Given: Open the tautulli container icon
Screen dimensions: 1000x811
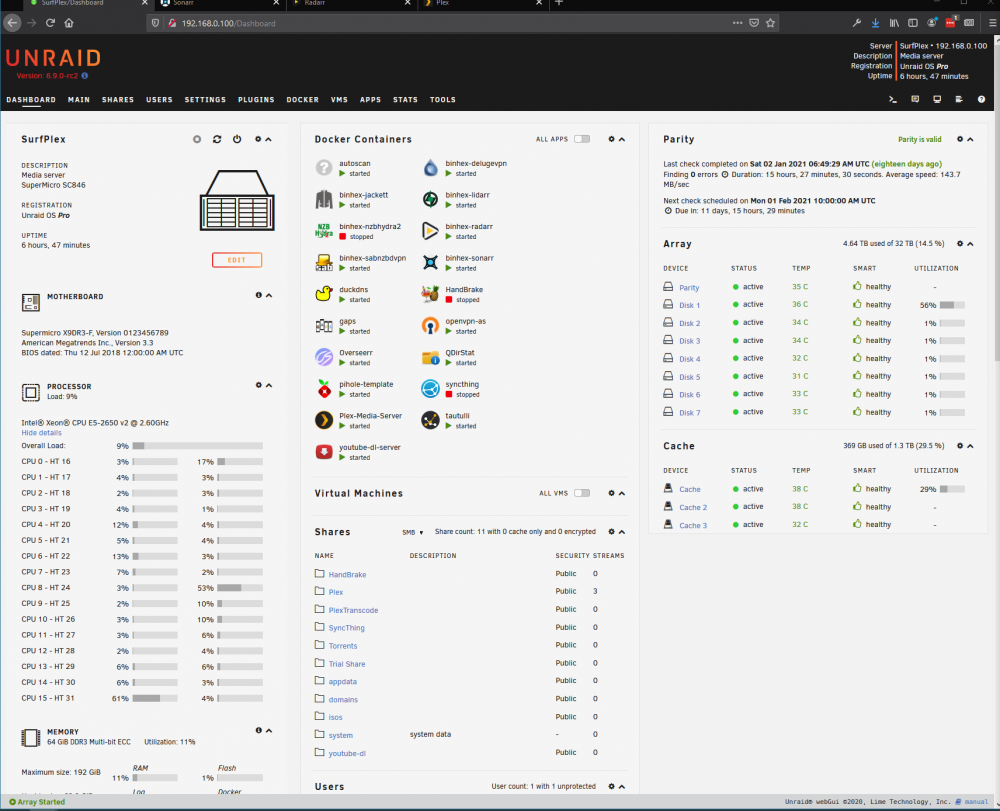Looking at the screenshot, I should (430, 420).
